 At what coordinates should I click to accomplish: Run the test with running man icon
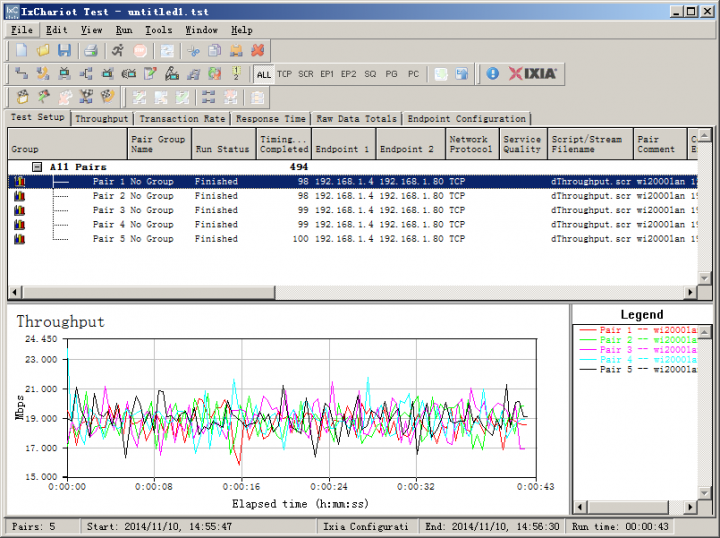point(118,50)
